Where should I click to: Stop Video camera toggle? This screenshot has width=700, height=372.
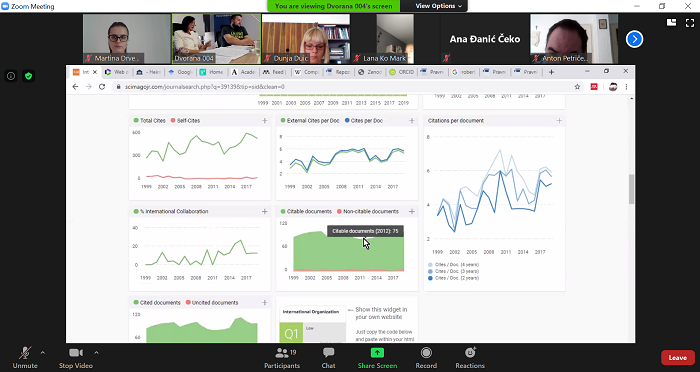pos(76,358)
